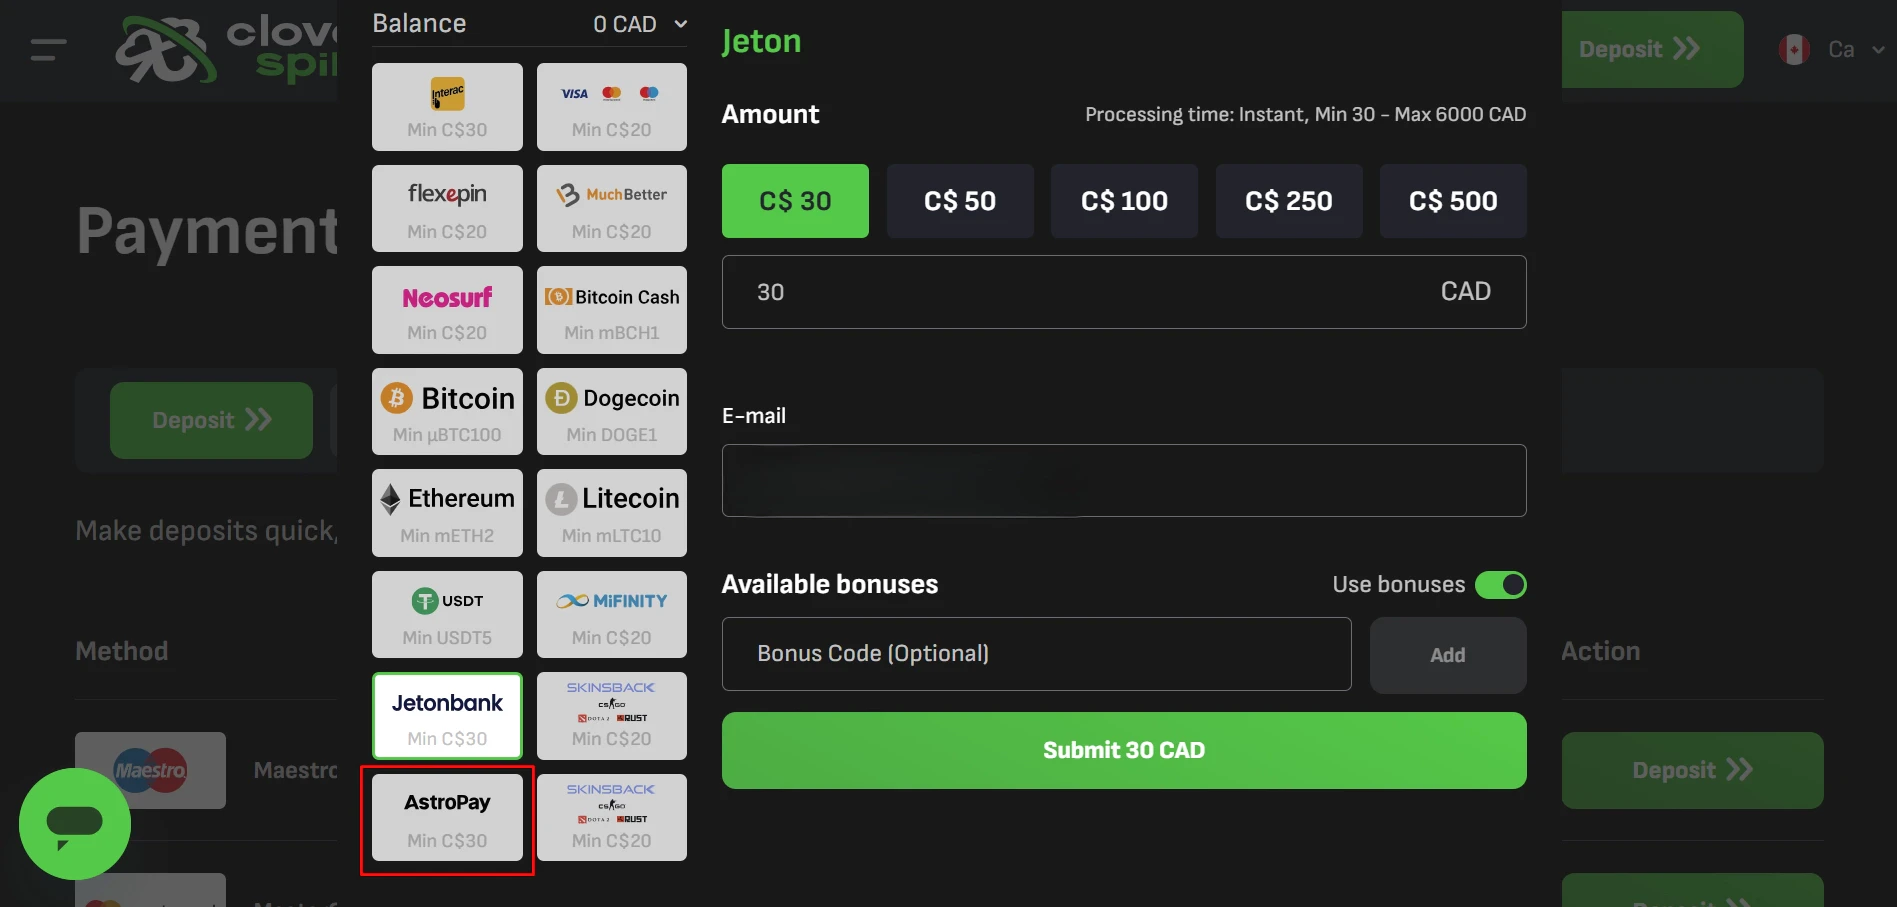
Task: Click the Processing time info text
Action: [x=1306, y=114]
